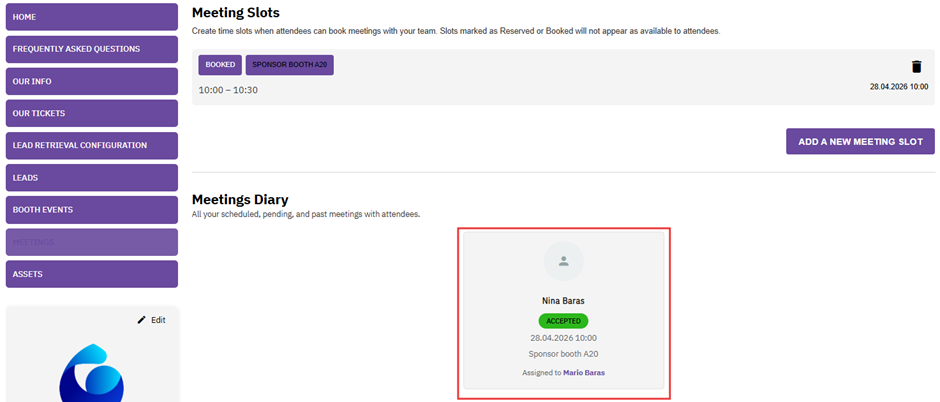Open Booth Events in sidebar

[91, 210]
